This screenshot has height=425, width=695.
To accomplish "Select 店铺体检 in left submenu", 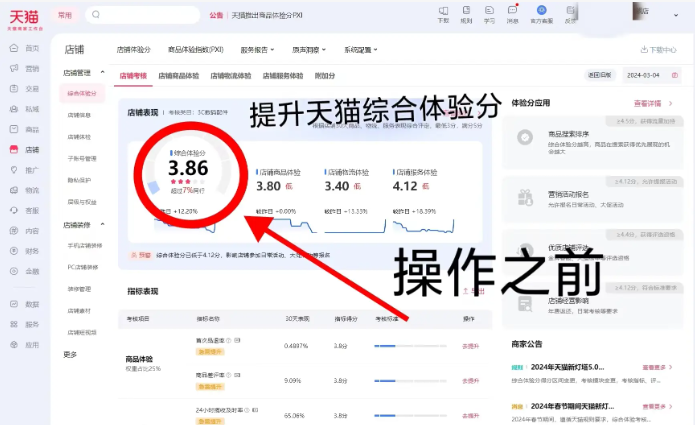I will pyautogui.click(x=79, y=137).
